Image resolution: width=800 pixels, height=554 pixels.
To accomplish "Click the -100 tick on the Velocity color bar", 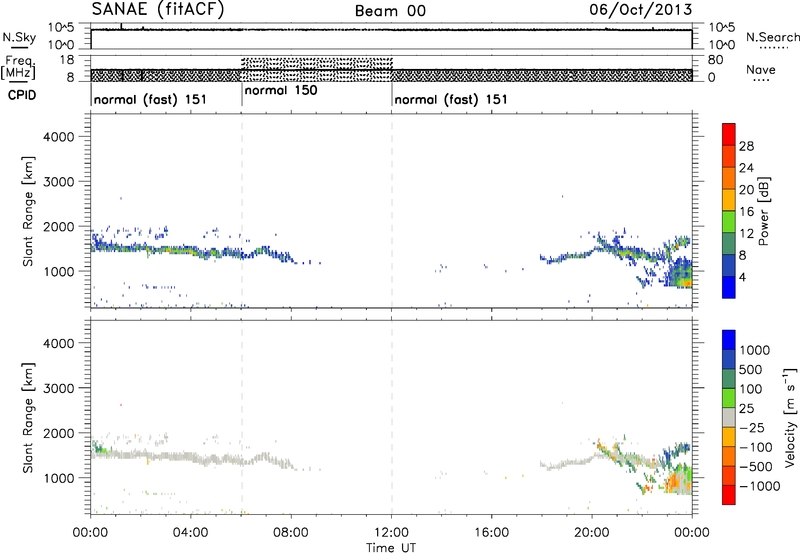I will click(756, 447).
